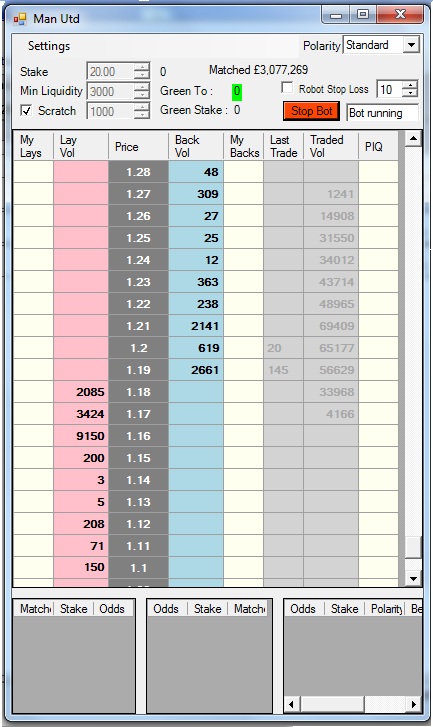Click the bottom panel horizontal scrollbar thumb
Viewport: 433px width, 727px height.
(x=332, y=704)
